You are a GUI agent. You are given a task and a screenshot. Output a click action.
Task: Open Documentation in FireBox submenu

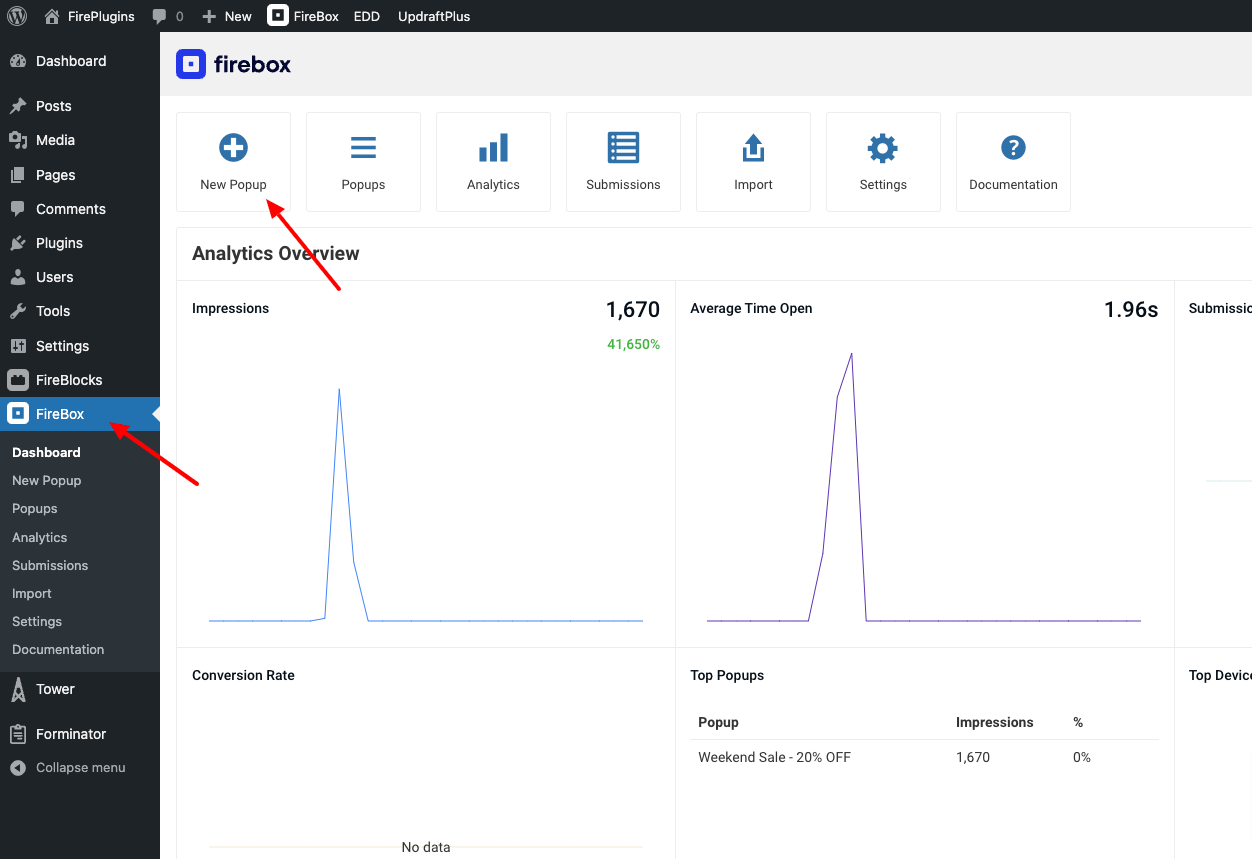[58, 649]
